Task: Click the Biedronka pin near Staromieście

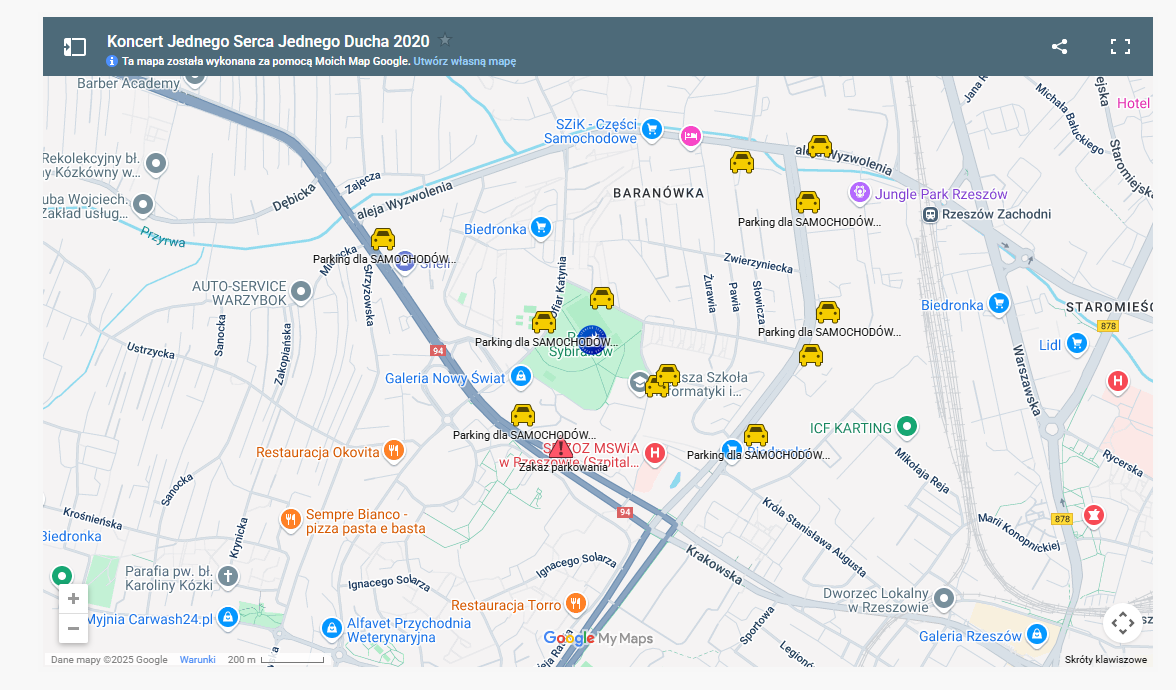Action: click(998, 304)
